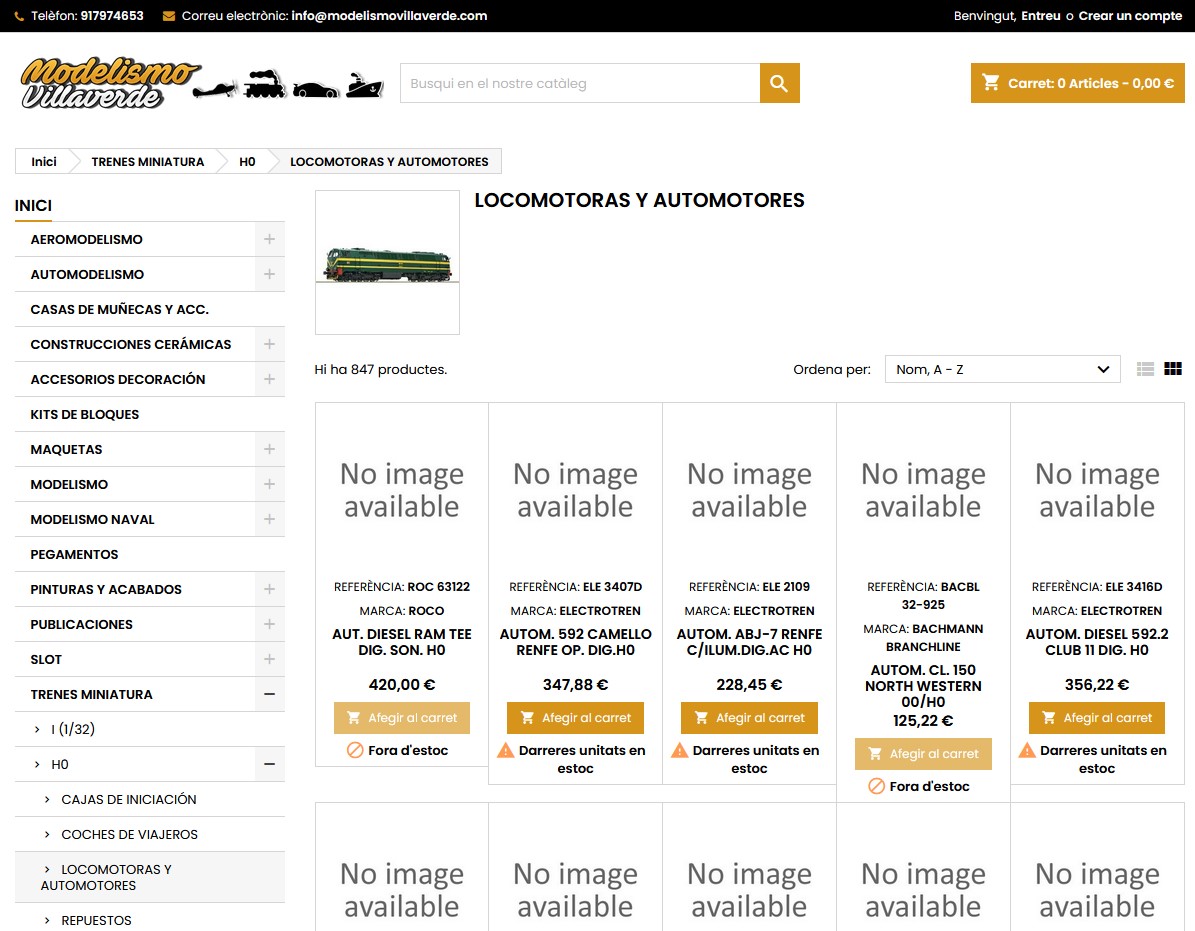Image resolution: width=1195 pixels, height=931 pixels.
Task: Expand the MODELISMO category
Action: [269, 485]
